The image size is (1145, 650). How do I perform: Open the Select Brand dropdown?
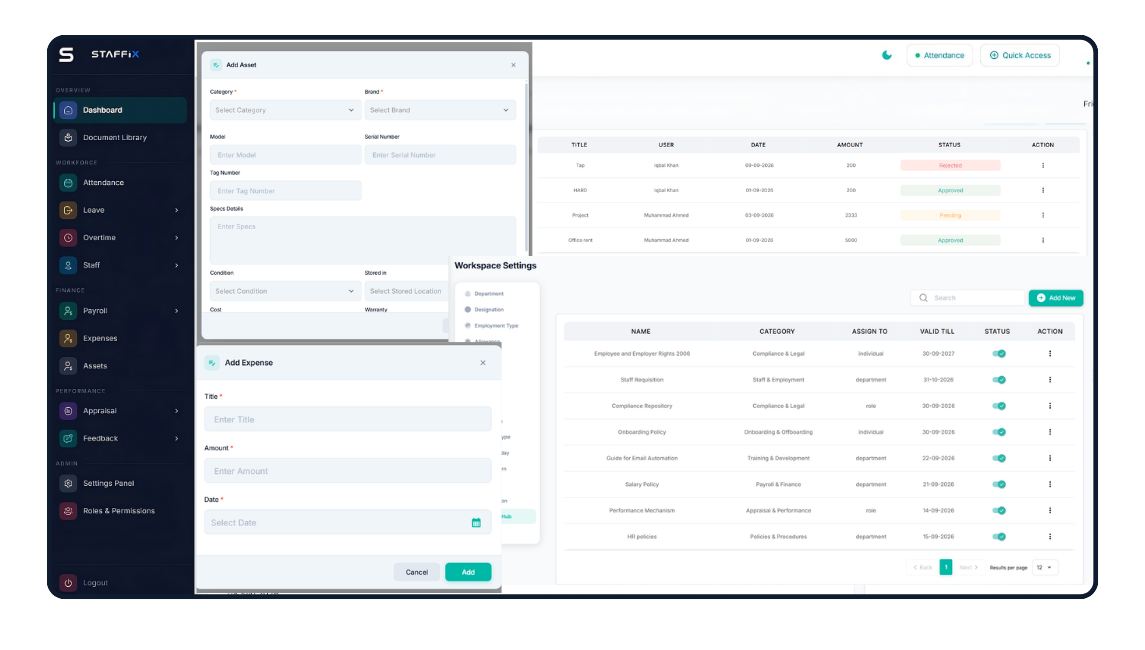[x=440, y=110]
